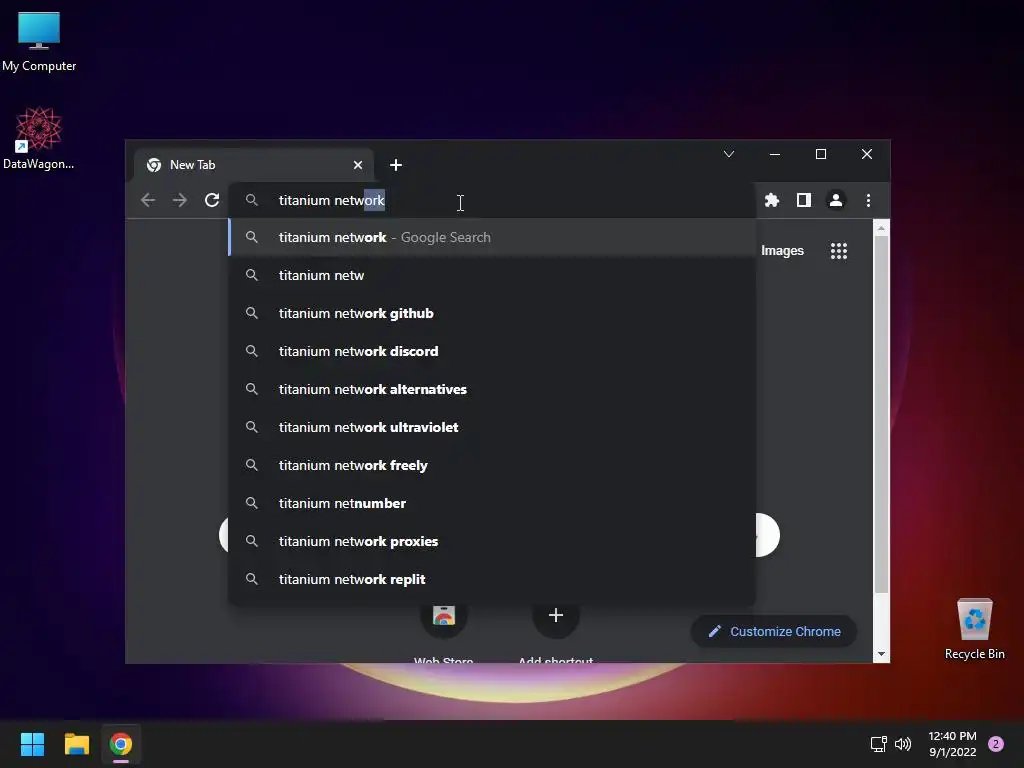
Task: Close the New Tab tab
Action: pyautogui.click(x=358, y=165)
